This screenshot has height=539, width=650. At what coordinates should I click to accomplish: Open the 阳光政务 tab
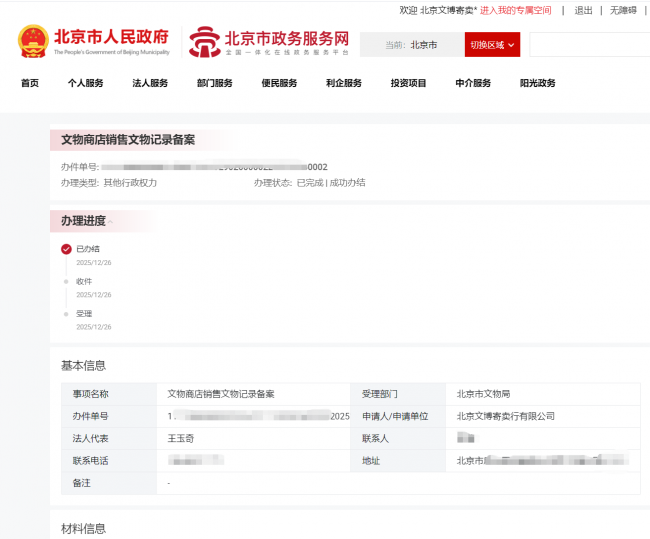(537, 83)
